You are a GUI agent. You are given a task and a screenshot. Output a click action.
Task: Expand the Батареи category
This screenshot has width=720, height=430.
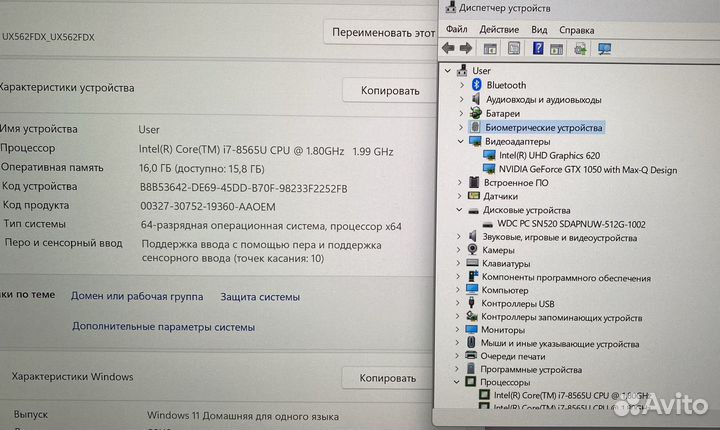461,113
